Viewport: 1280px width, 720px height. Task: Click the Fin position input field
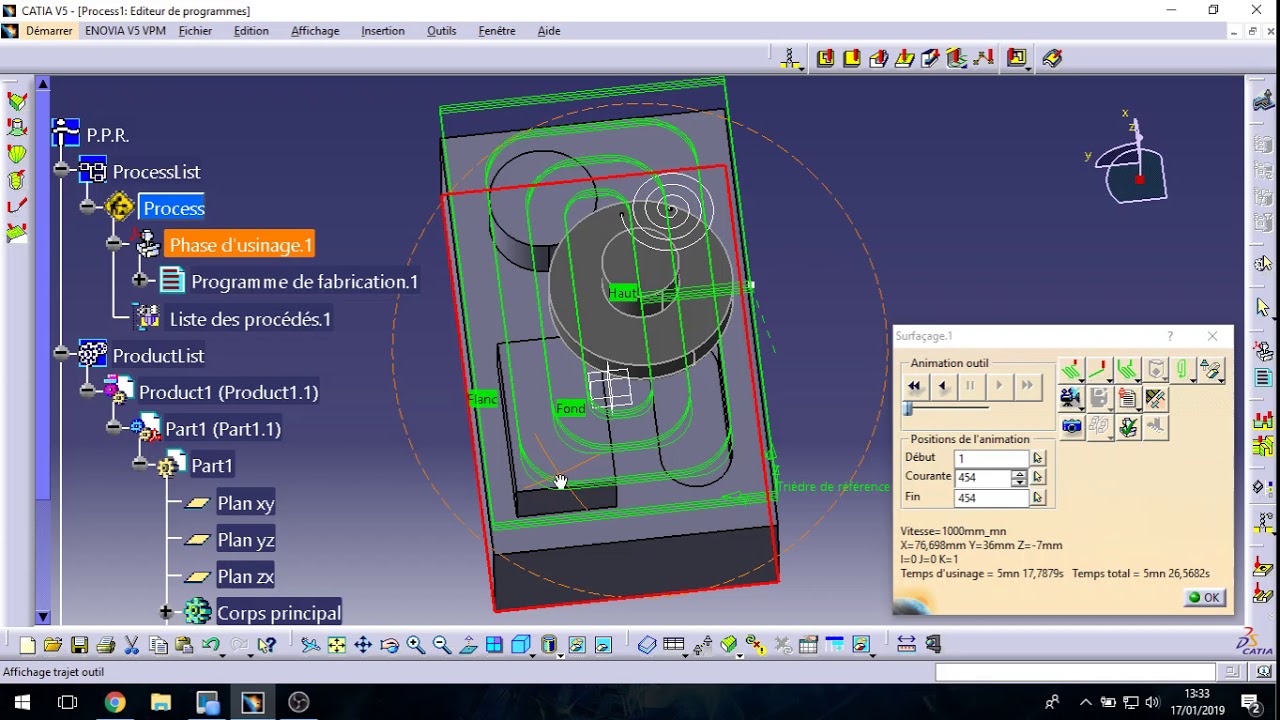pyautogui.click(x=991, y=498)
